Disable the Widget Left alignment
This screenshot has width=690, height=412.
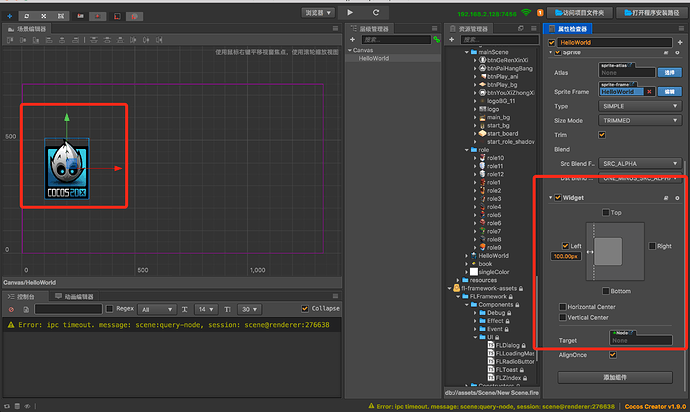coord(565,246)
